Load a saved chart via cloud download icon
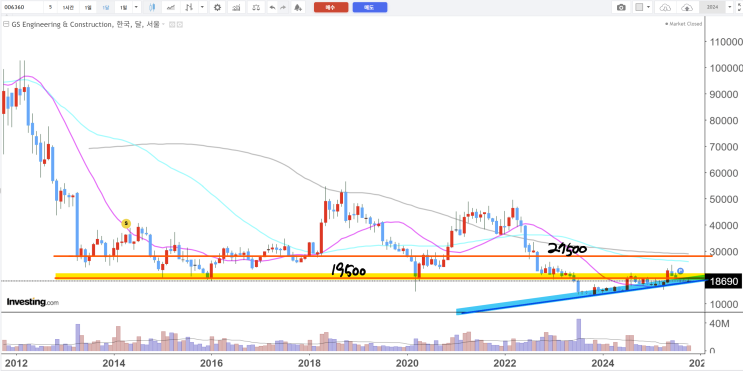The height and width of the screenshot is (371, 743). pos(666,7)
